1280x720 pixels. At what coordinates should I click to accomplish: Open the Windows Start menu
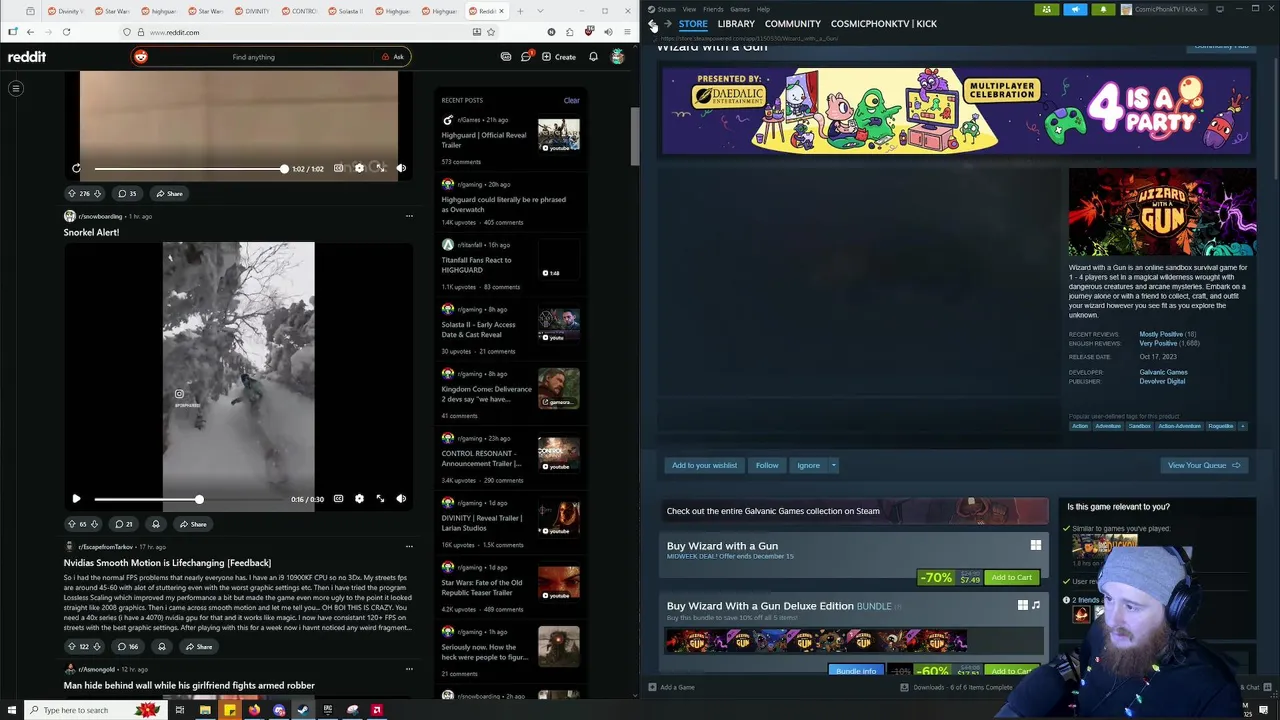(x=11, y=710)
